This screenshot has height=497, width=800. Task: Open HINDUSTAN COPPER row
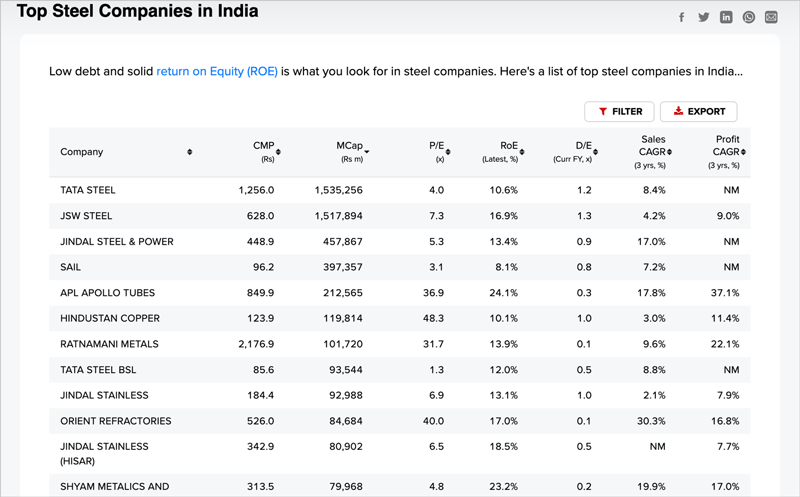(399, 318)
